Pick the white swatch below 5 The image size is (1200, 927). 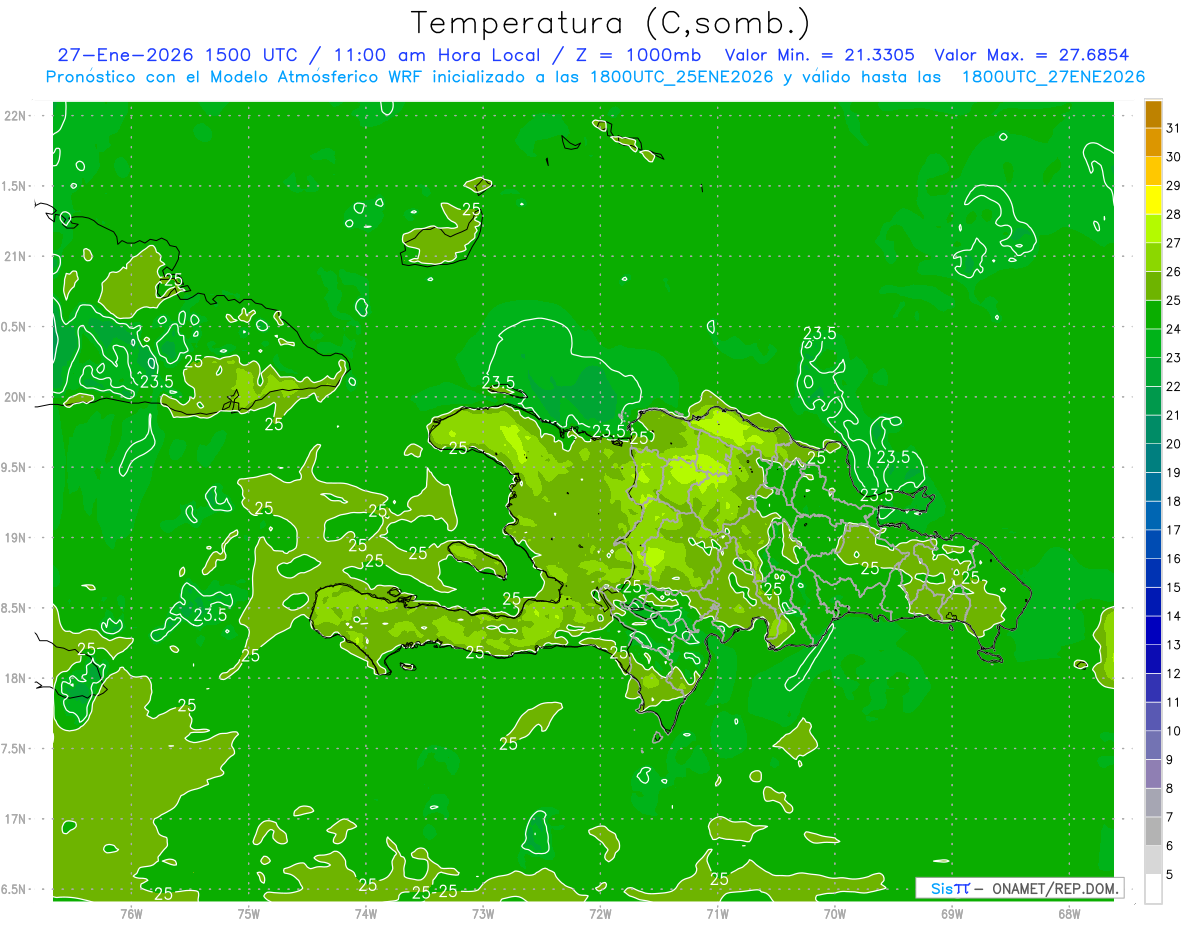point(1153,889)
